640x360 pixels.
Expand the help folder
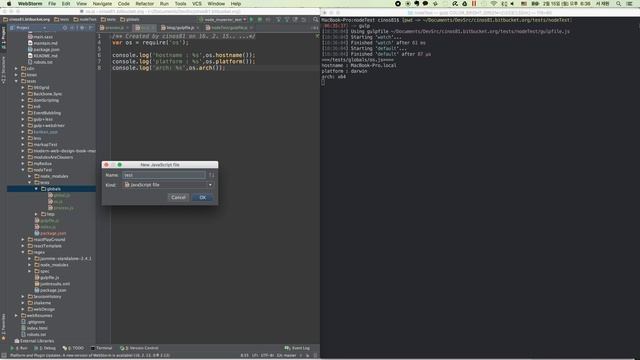[x=36, y=214]
